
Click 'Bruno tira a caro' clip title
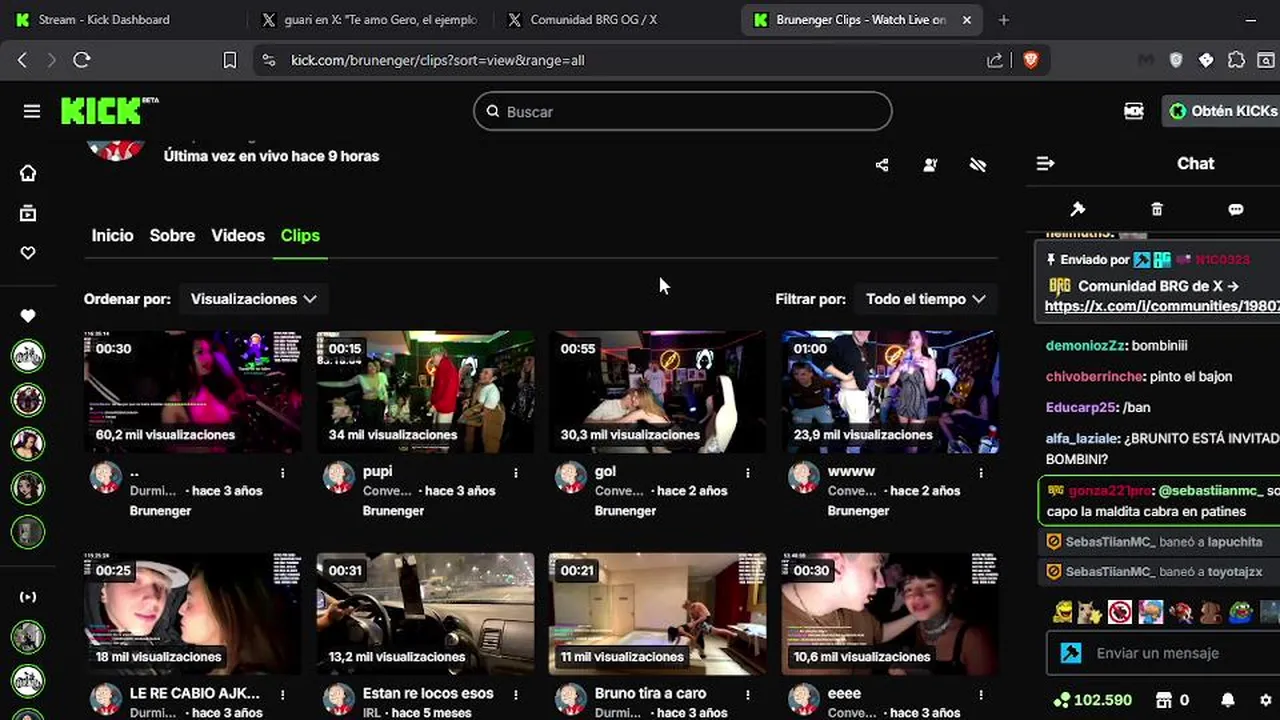coord(650,693)
